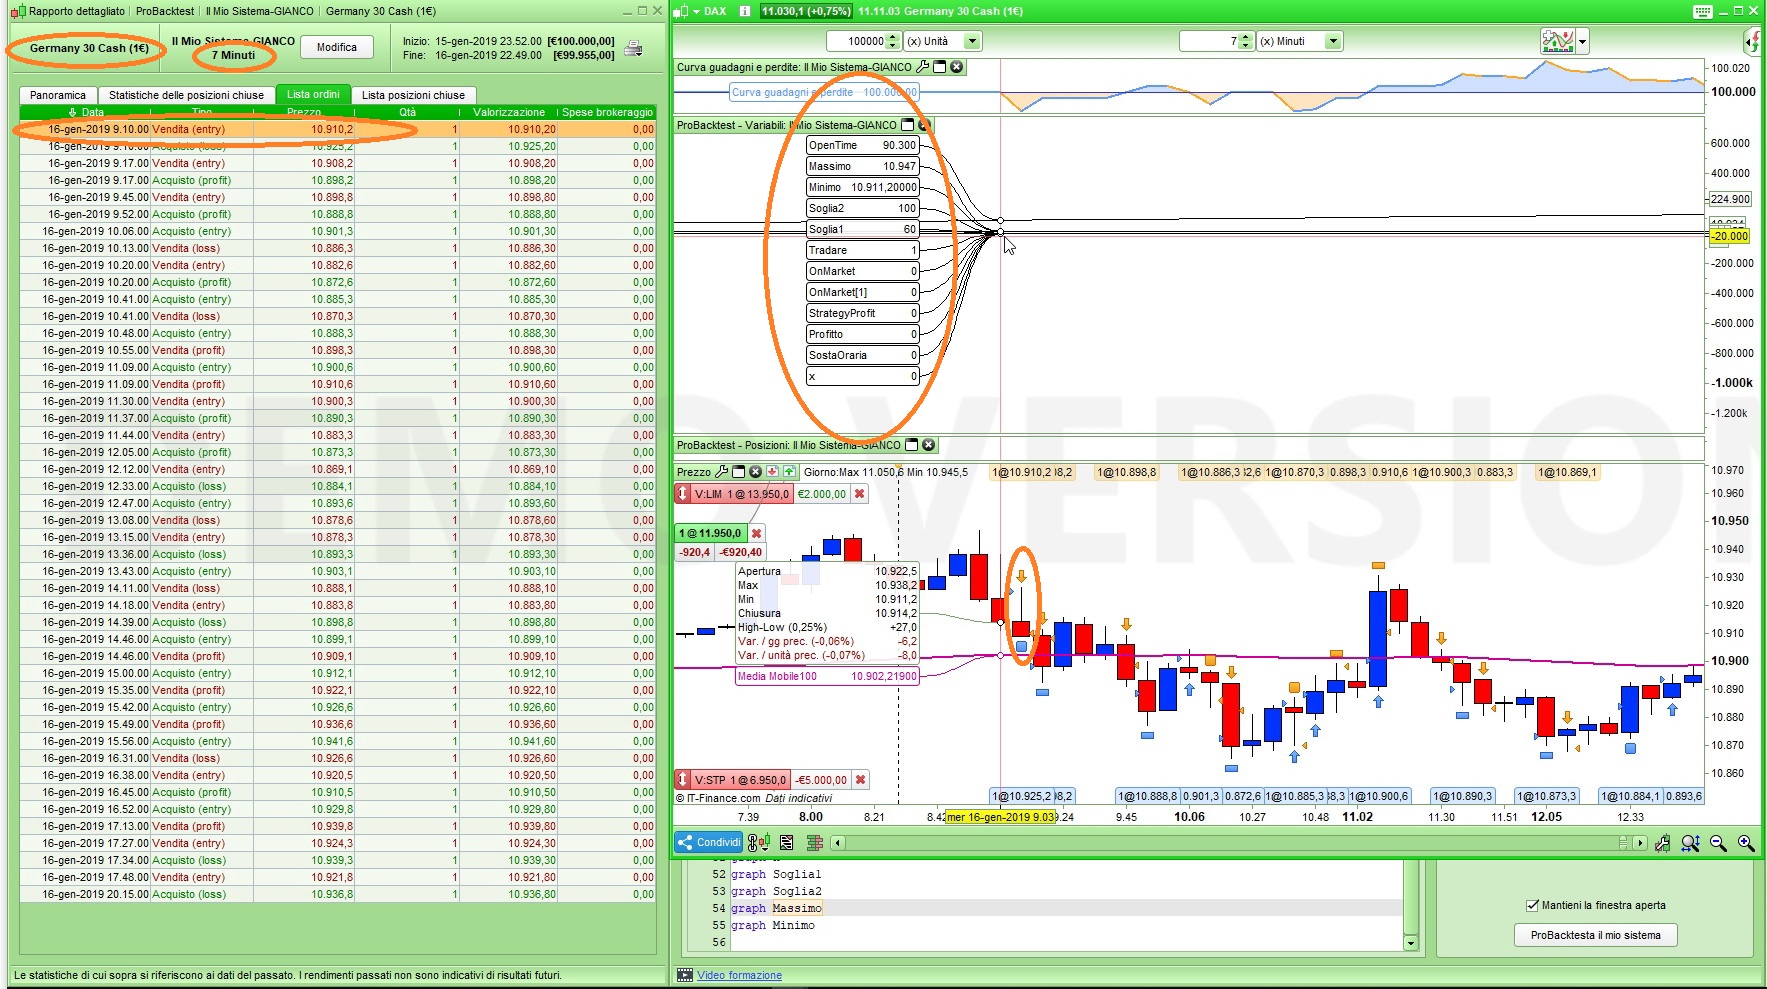1767x989 pixels.
Task: Open the Video formazione link
Action: click(x=740, y=975)
